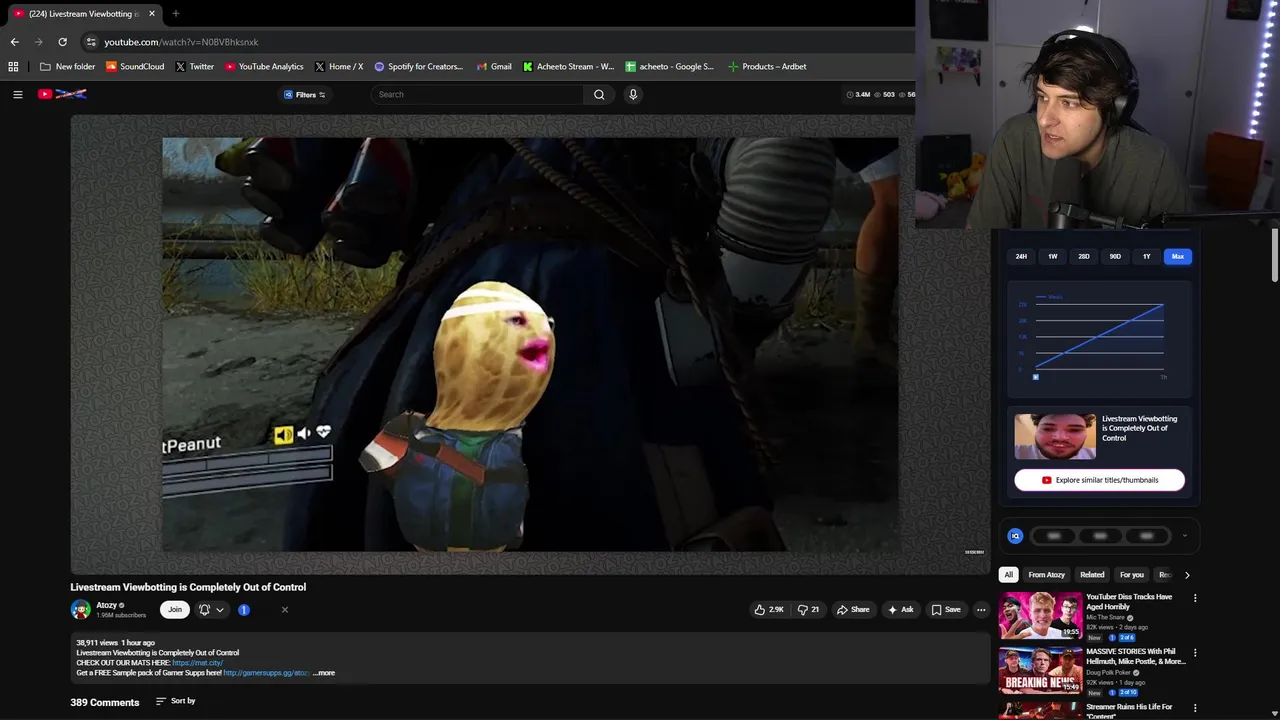Close the Livestream Viewbotting tab
1280x720 pixels.
click(152, 13)
